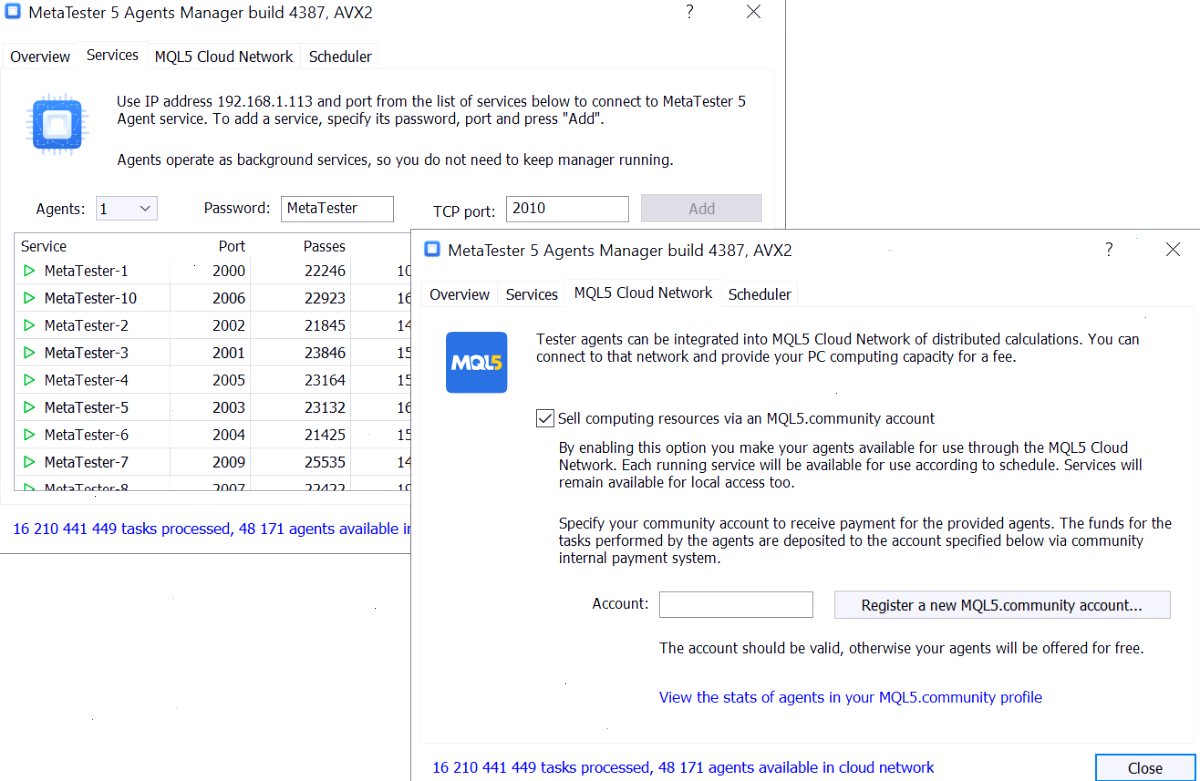Image resolution: width=1200 pixels, height=781 pixels.
Task: Click tasks processed status link in front window
Action: pos(683,767)
